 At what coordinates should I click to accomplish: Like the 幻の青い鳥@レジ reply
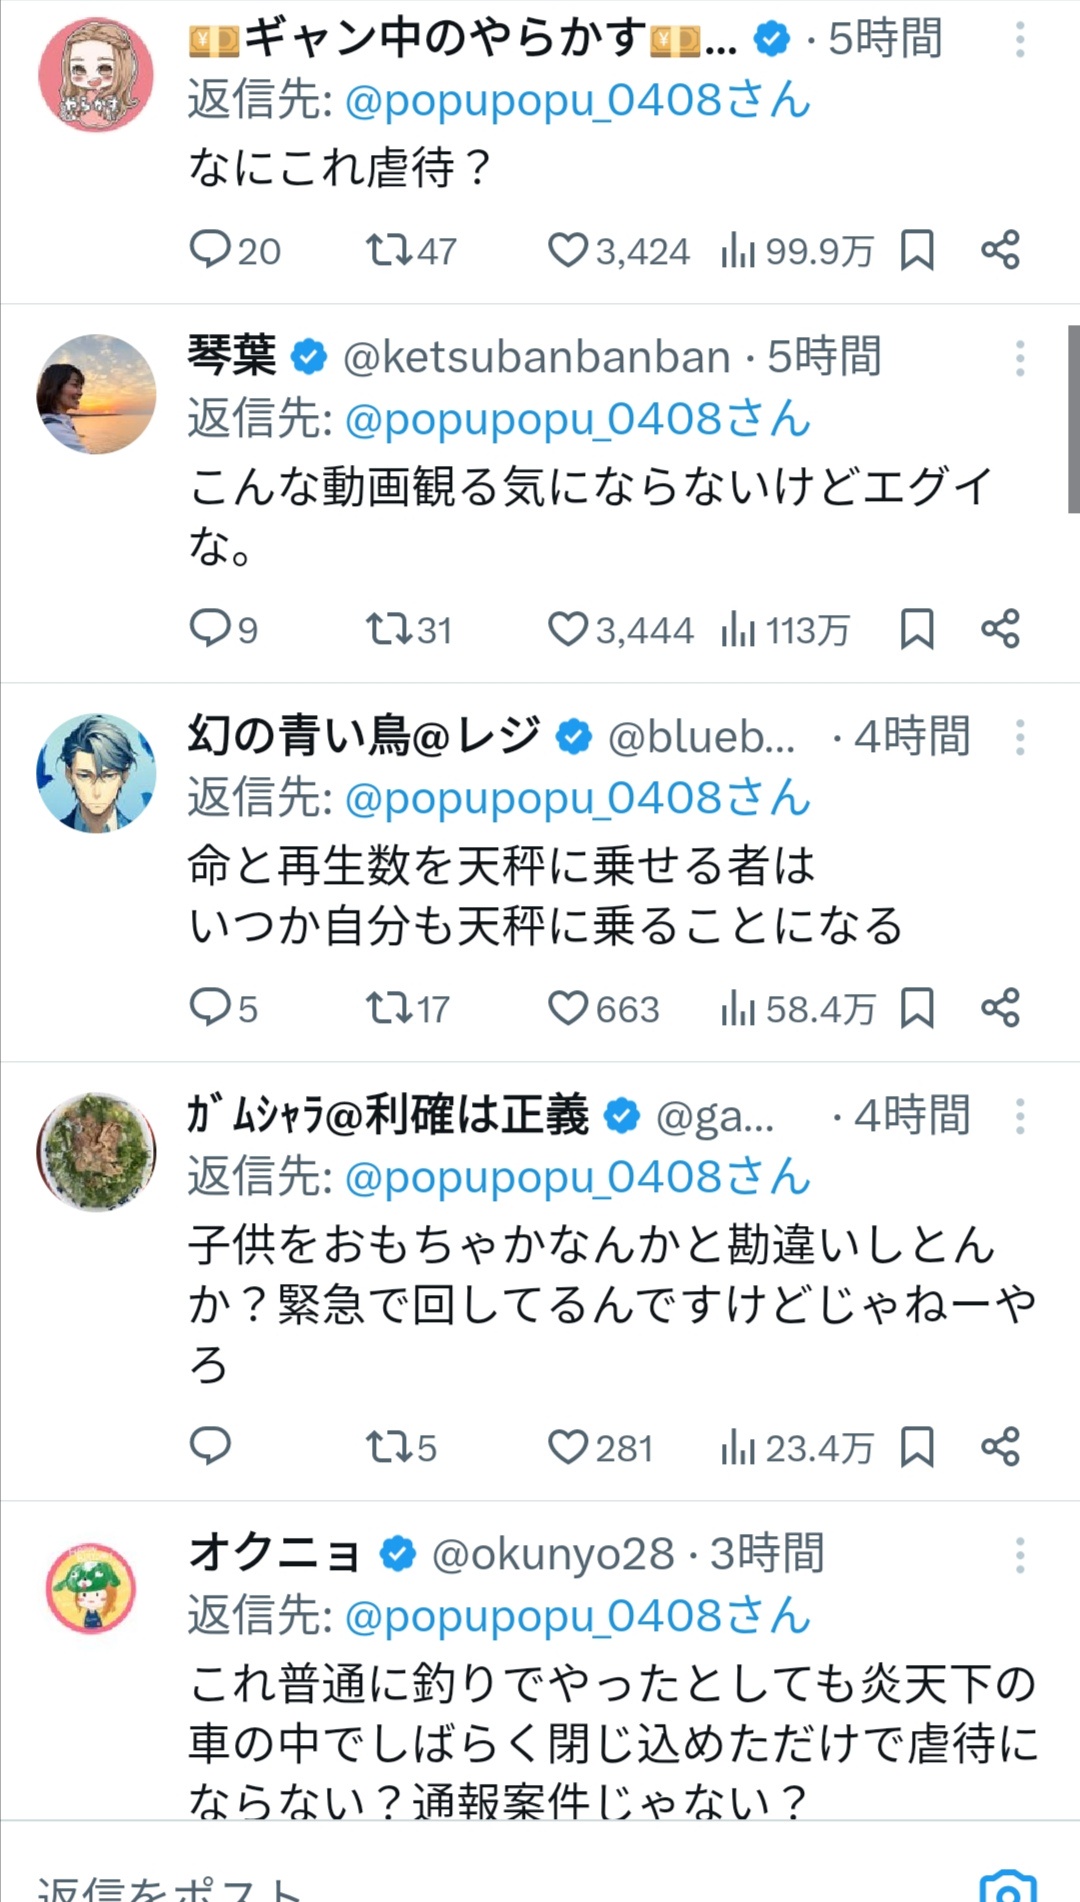coord(568,1008)
